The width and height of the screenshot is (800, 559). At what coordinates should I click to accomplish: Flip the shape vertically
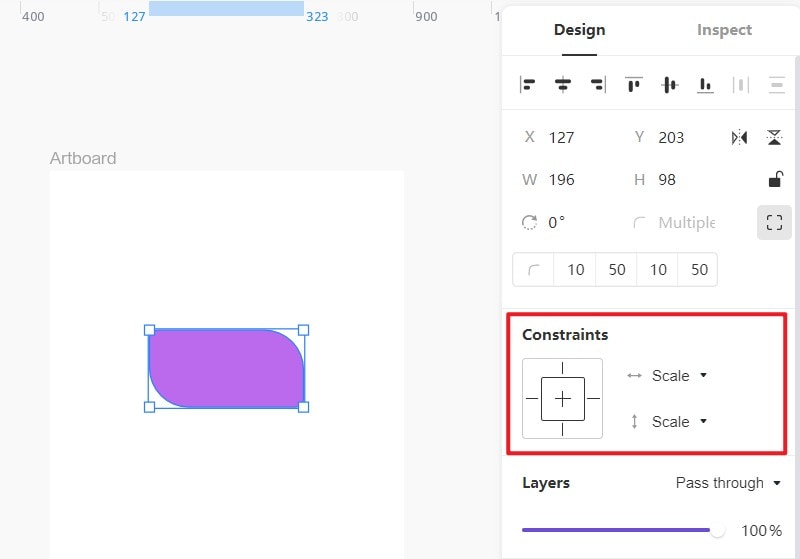(x=774, y=137)
